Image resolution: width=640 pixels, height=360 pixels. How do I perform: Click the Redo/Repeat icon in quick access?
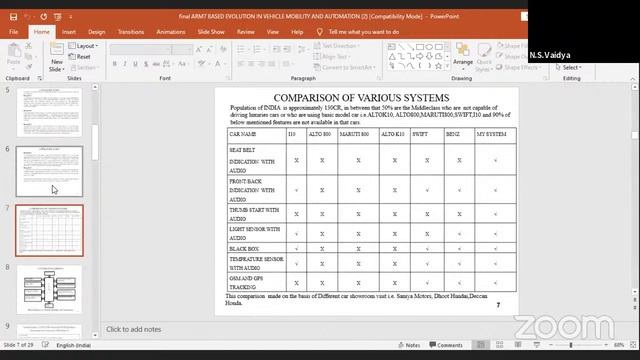pyautogui.click(x=43, y=17)
